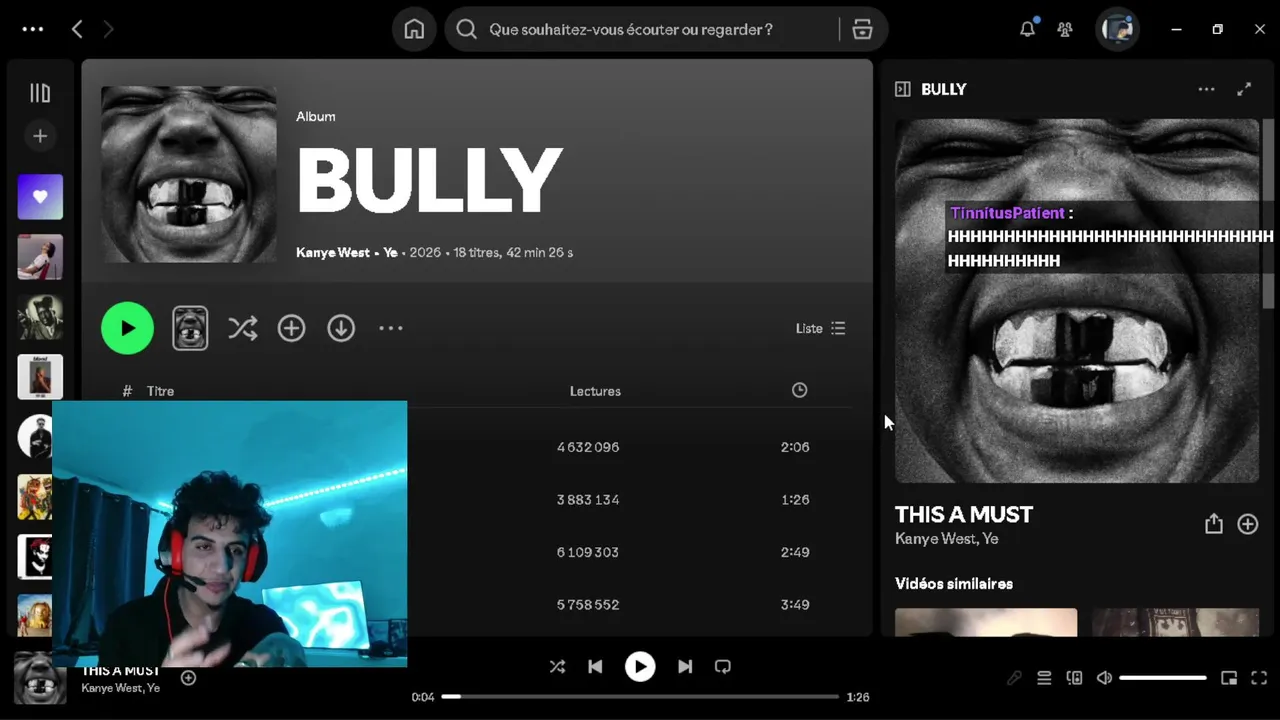This screenshot has width=1280, height=720.
Task: Share the current track
Action: [1213, 524]
